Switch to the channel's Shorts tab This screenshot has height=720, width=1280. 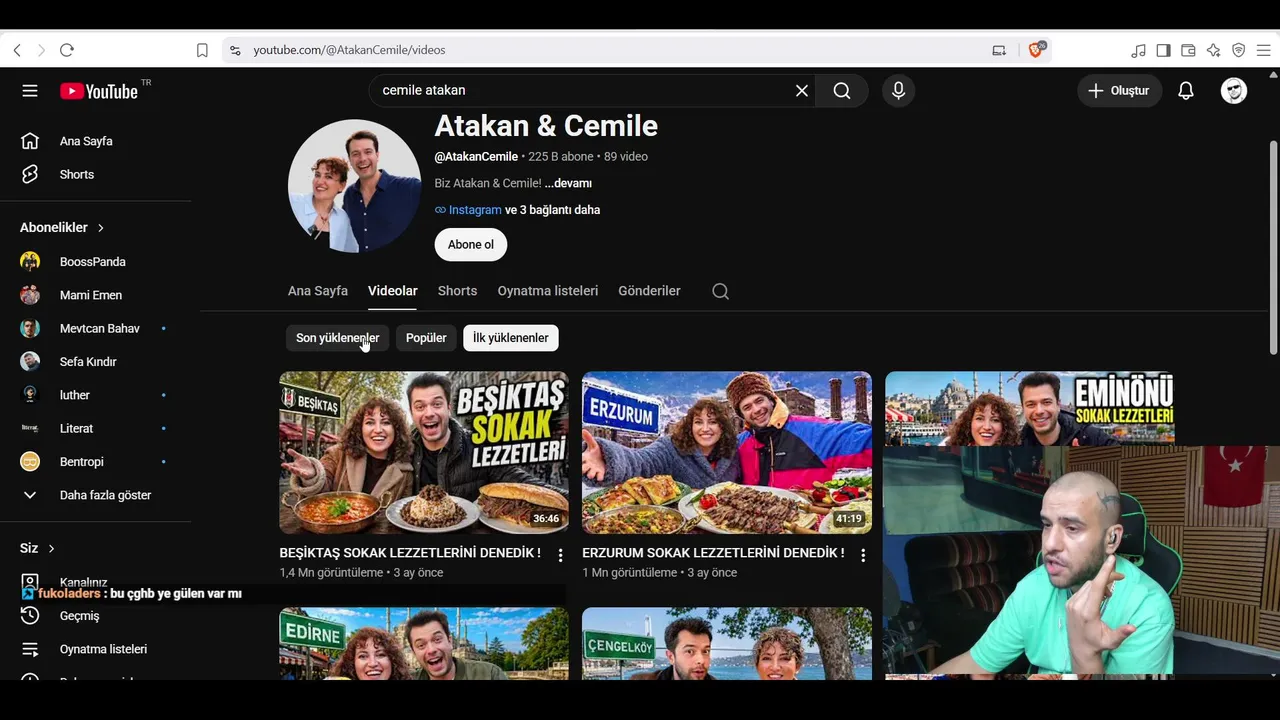[457, 291]
